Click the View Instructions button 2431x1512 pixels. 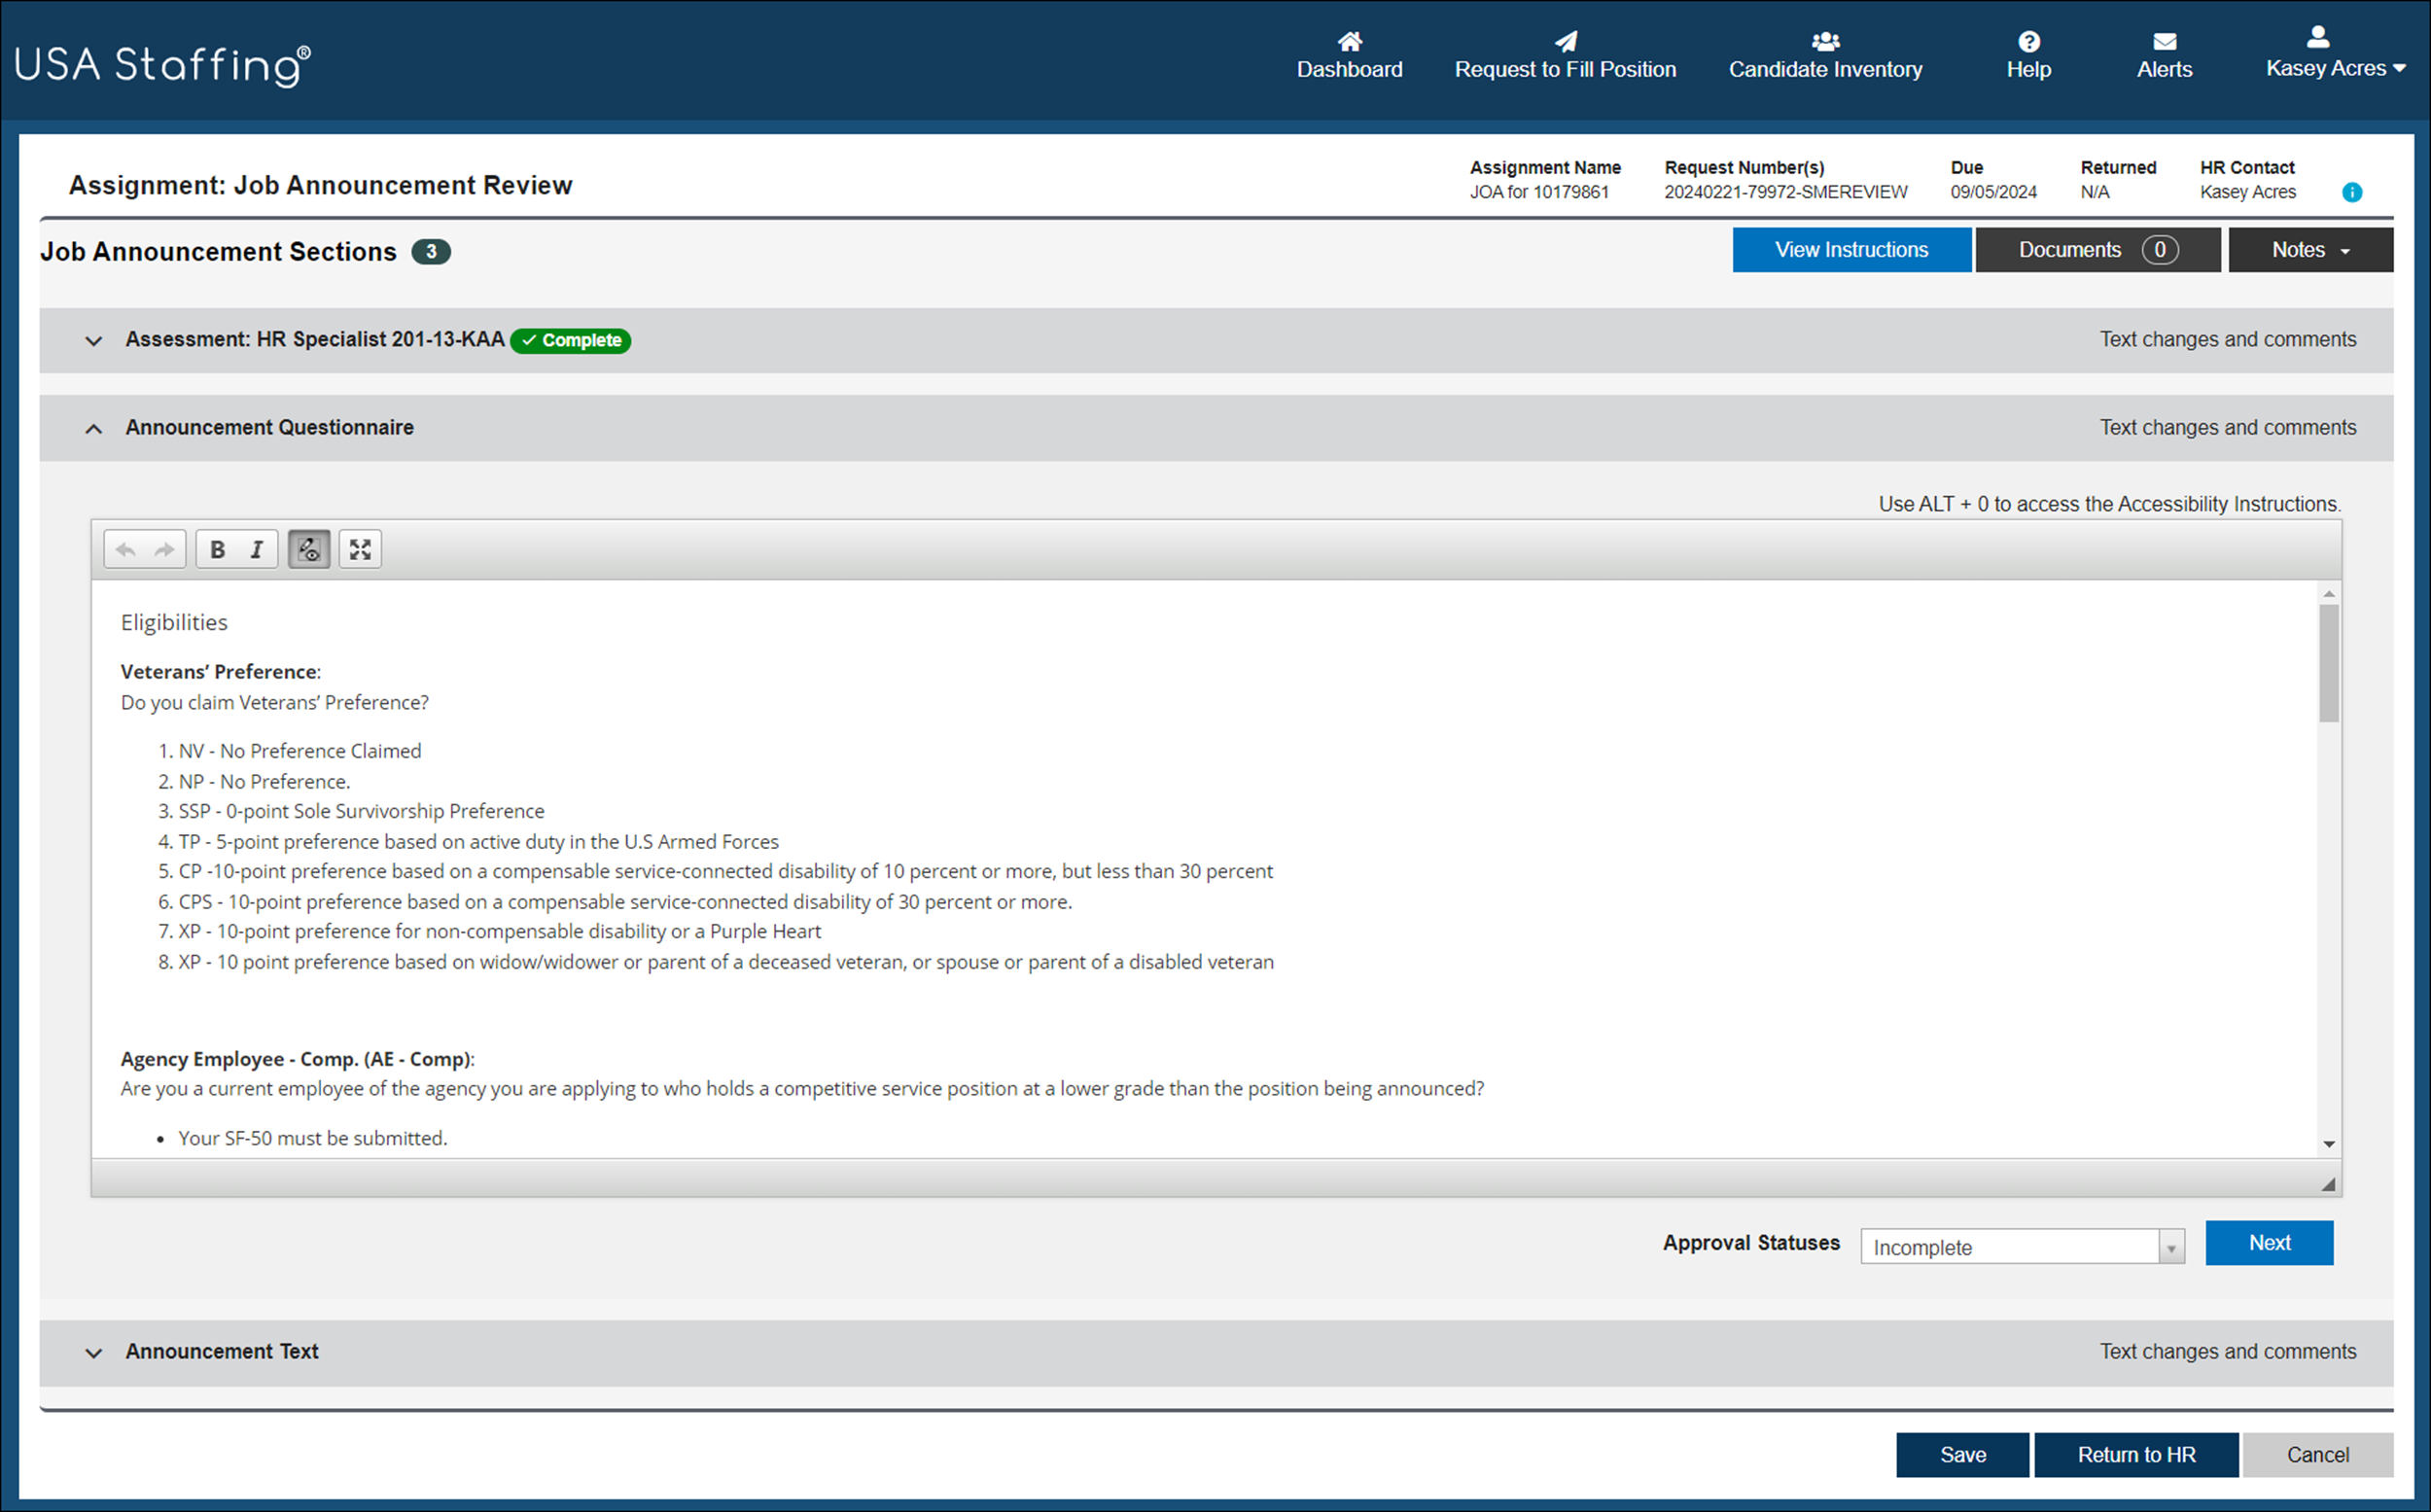1851,249
